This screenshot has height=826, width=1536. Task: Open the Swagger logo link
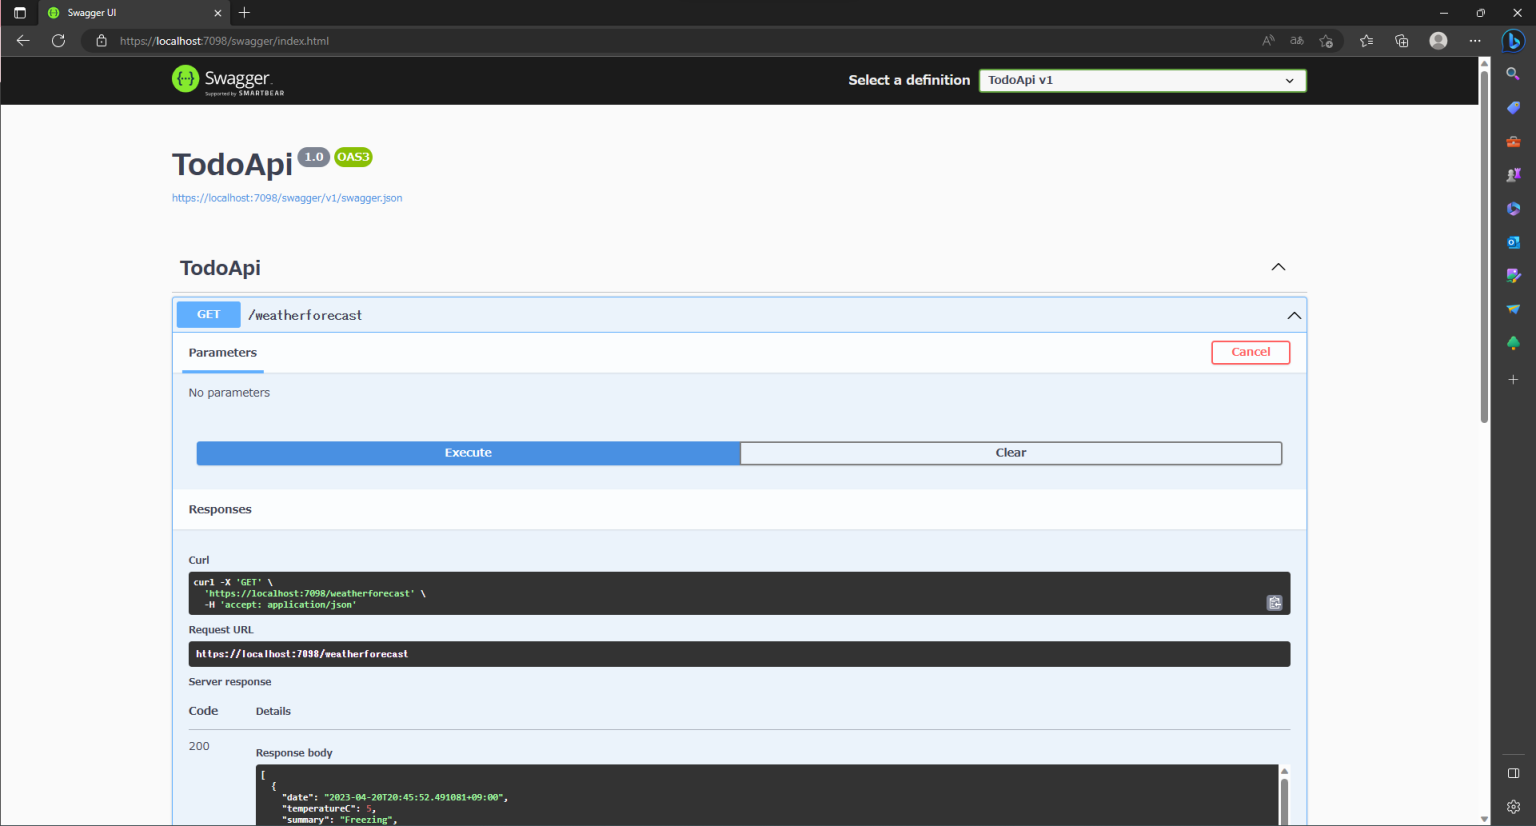coord(228,80)
